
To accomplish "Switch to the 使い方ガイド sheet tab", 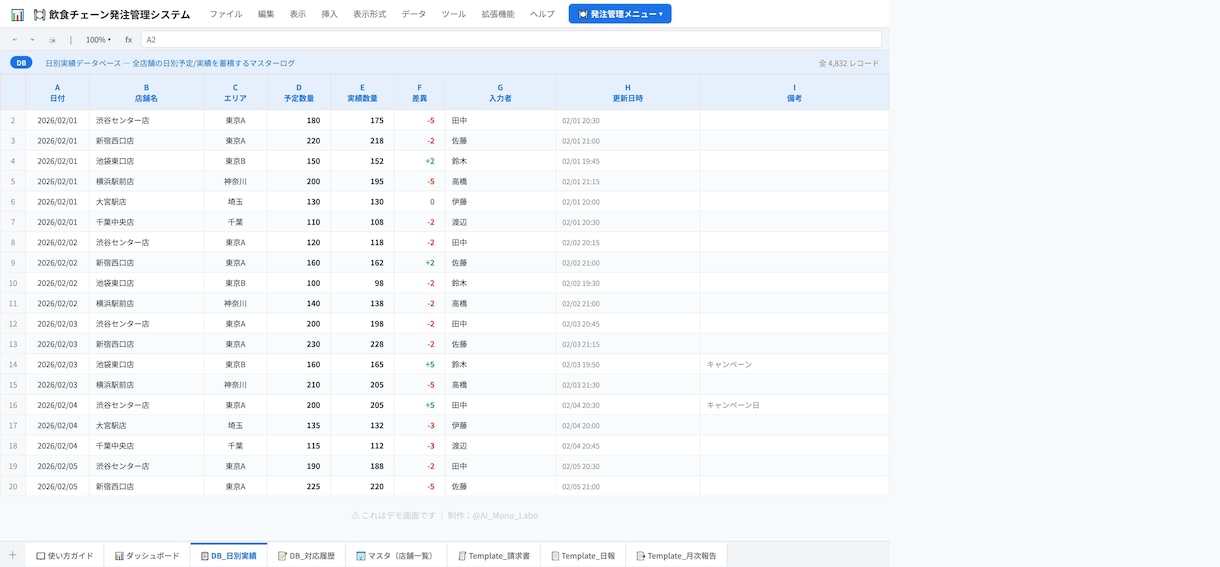I will tap(65, 555).
